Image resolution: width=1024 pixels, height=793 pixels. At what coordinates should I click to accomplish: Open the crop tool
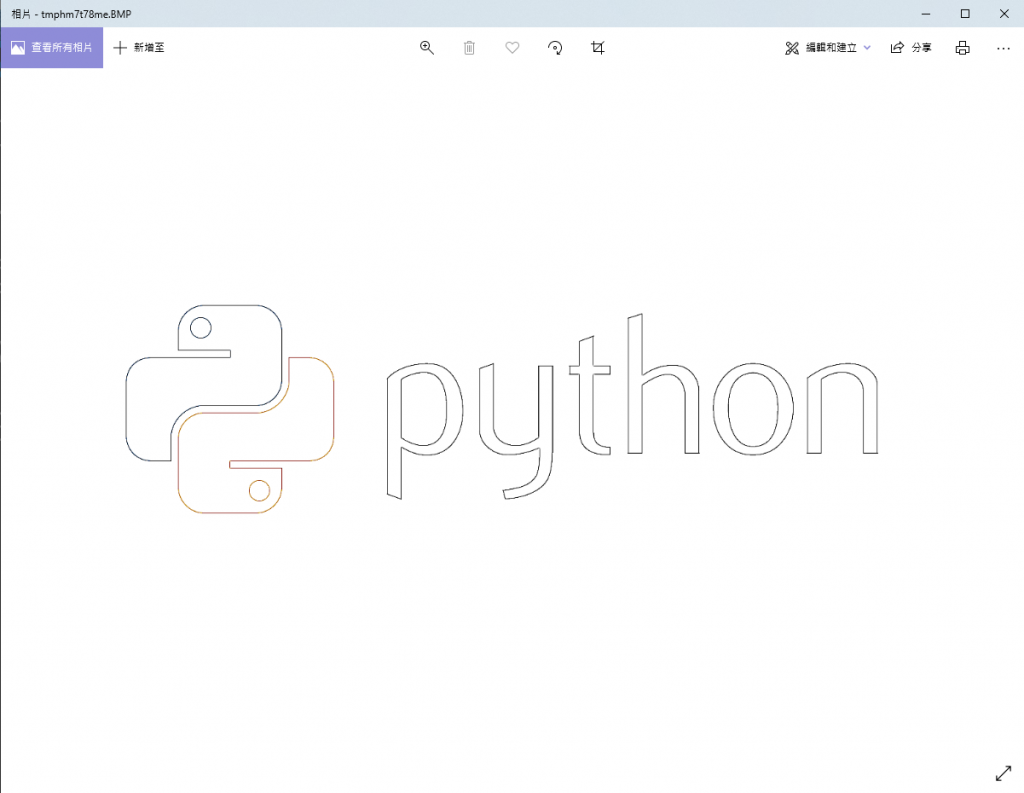[x=598, y=48]
